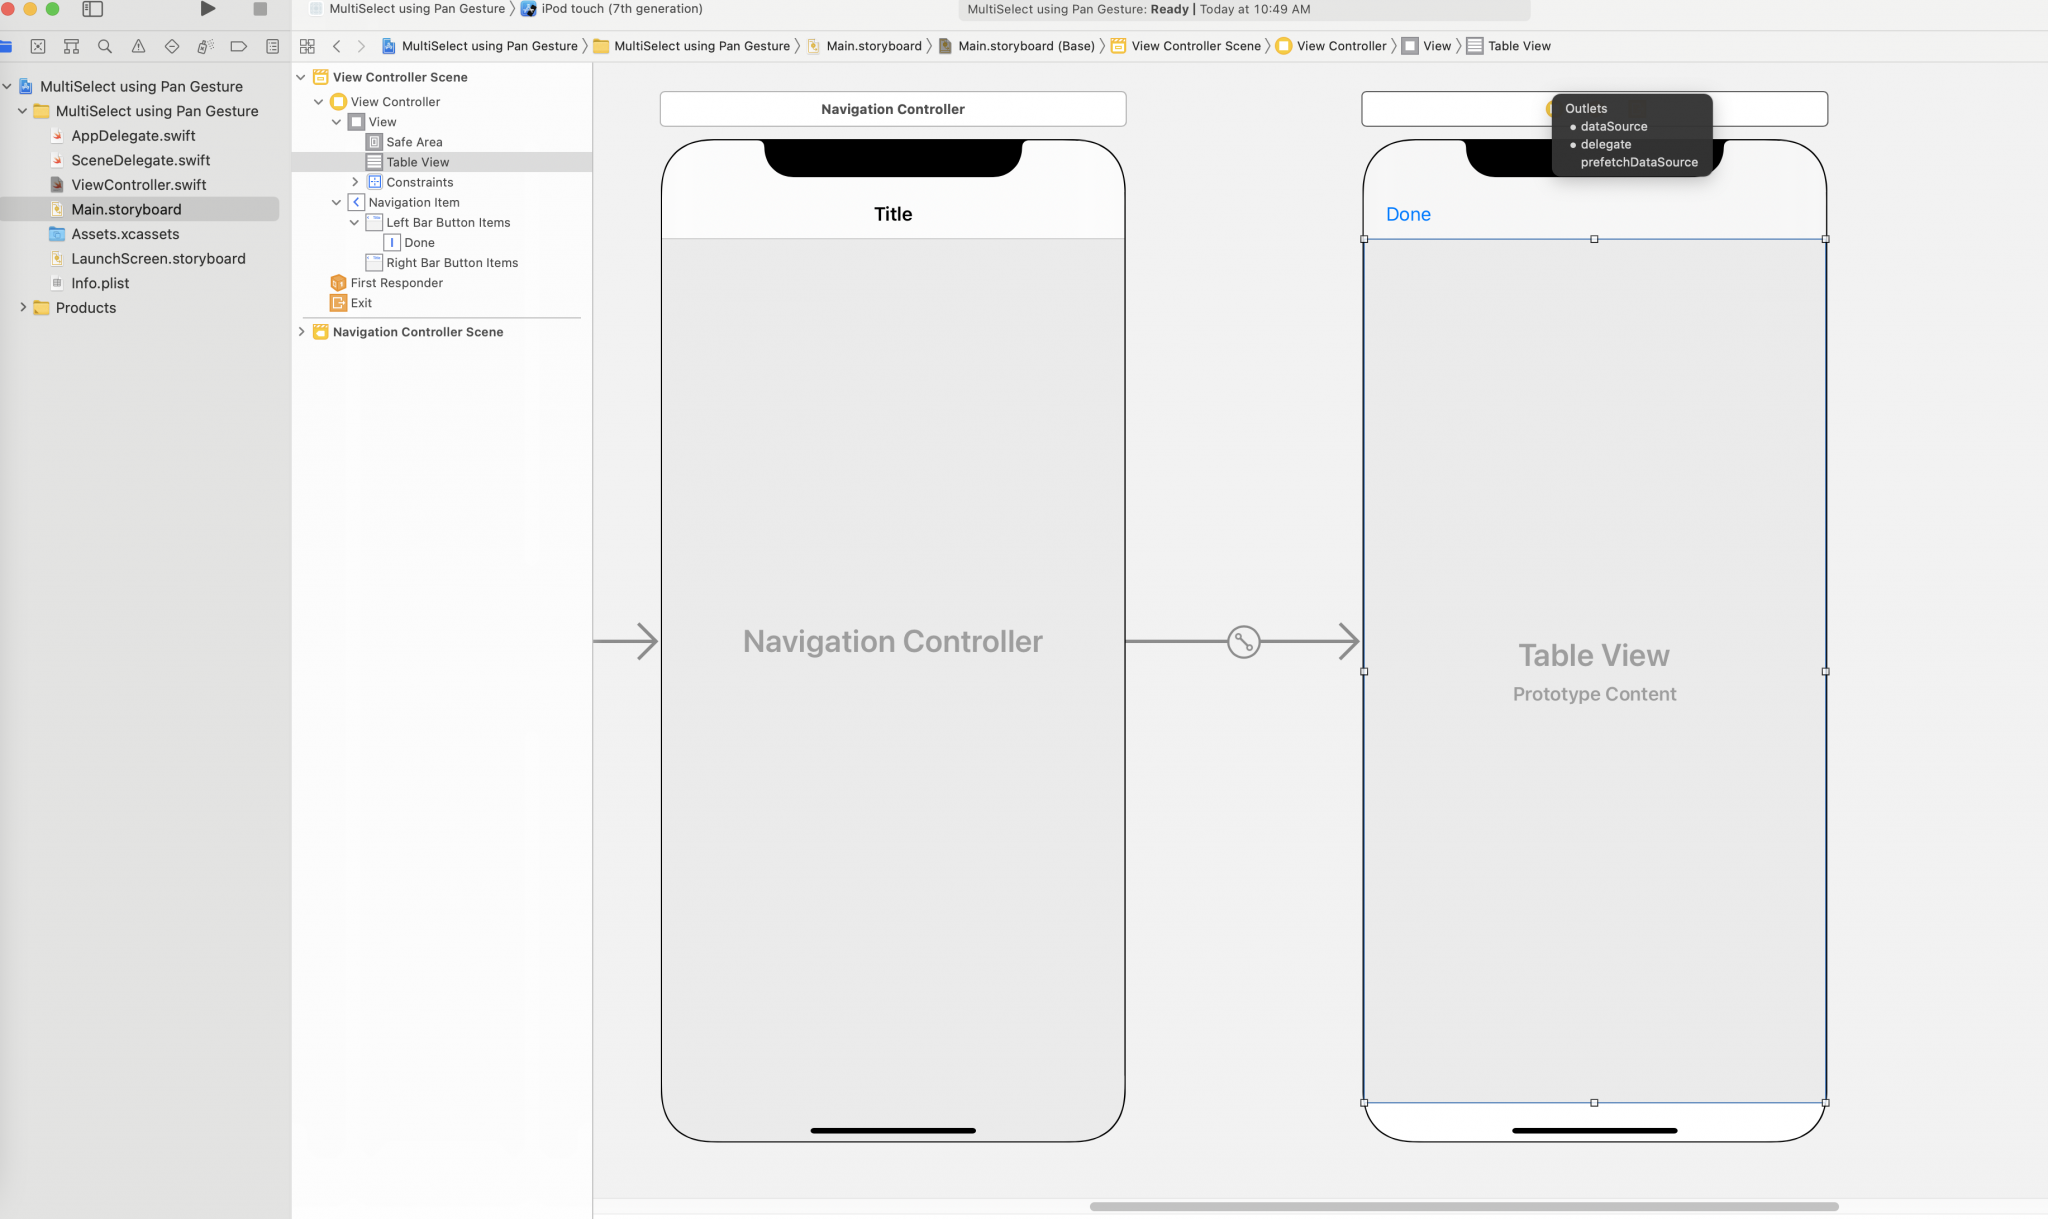Select Main.storyboard in the project navigator
Screen dimensions: 2048x1219
point(127,209)
